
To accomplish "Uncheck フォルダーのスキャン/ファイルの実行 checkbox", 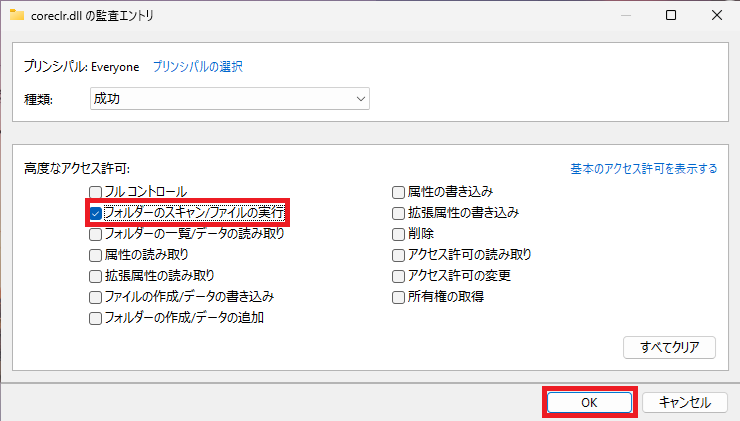I will pos(95,213).
